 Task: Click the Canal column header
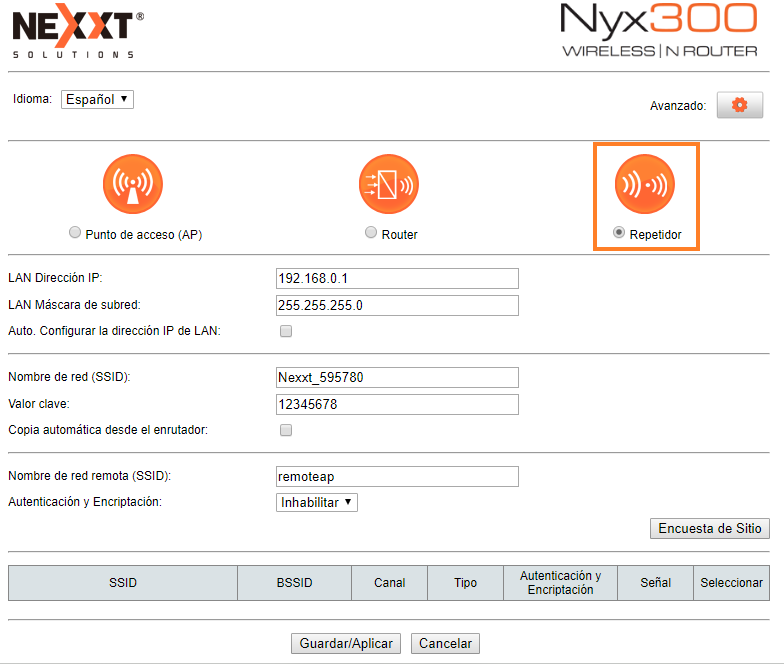click(390, 583)
